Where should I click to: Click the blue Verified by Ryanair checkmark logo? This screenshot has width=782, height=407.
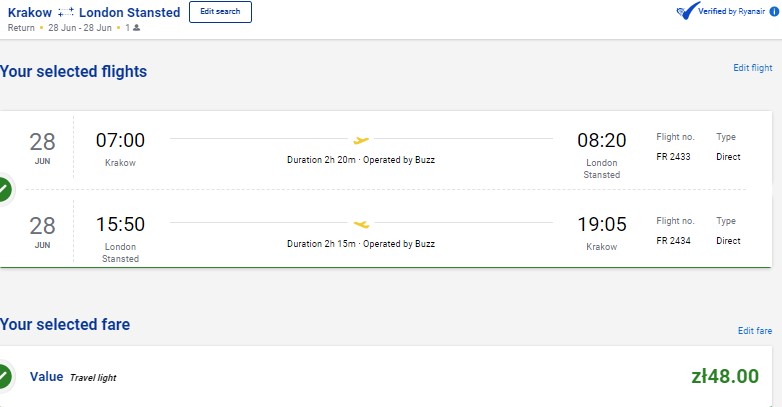[688, 11]
